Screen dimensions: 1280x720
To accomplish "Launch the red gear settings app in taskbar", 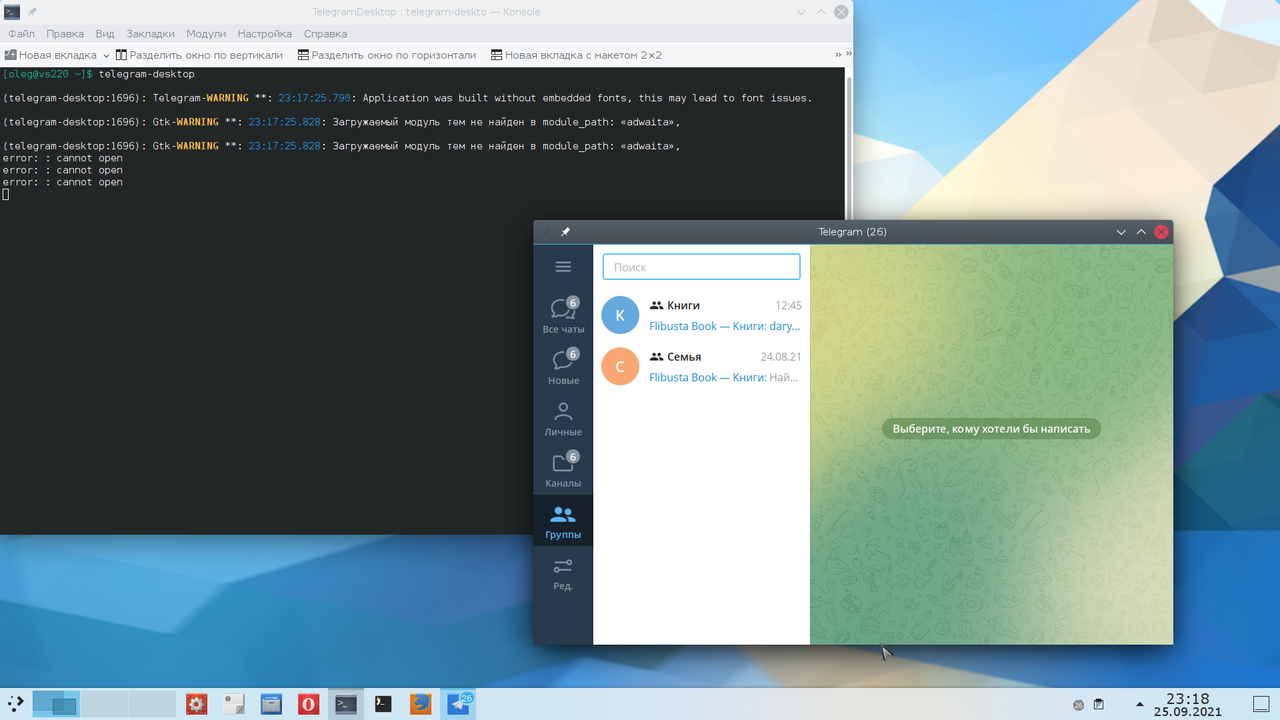I will click(x=196, y=704).
